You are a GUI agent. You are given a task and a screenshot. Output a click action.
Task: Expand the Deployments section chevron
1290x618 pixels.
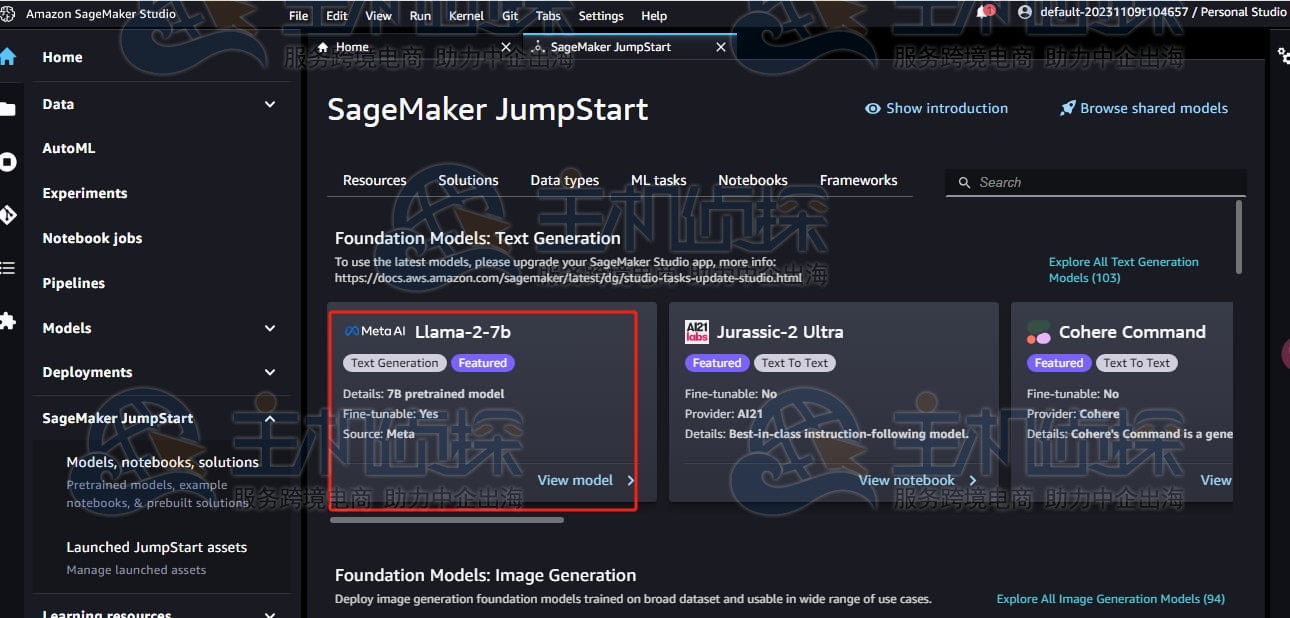tap(270, 372)
